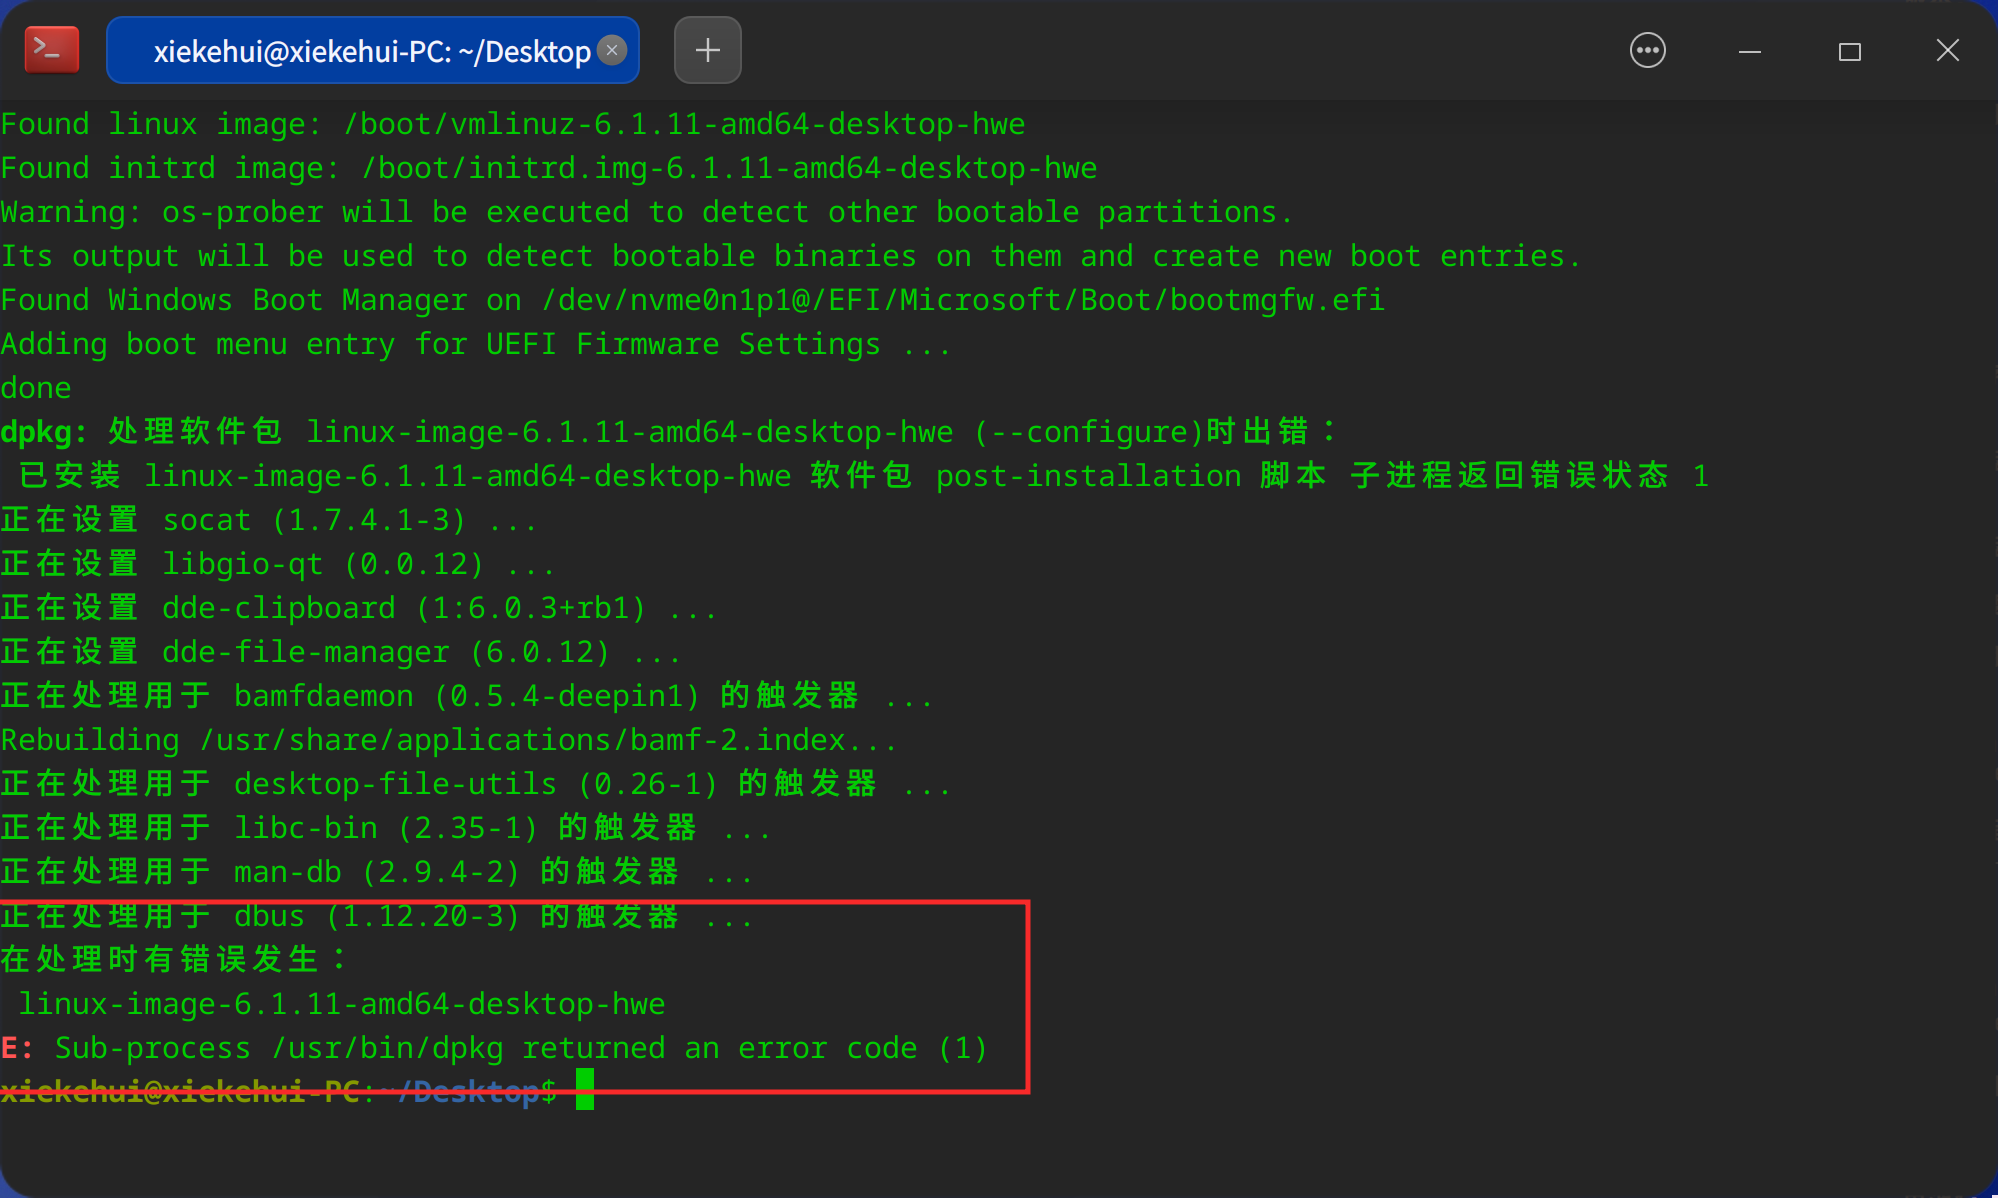The image size is (1998, 1198).
Task: Click the line Rebuilding /usr/share/applications/bamf-2.index
Action: [448, 739]
